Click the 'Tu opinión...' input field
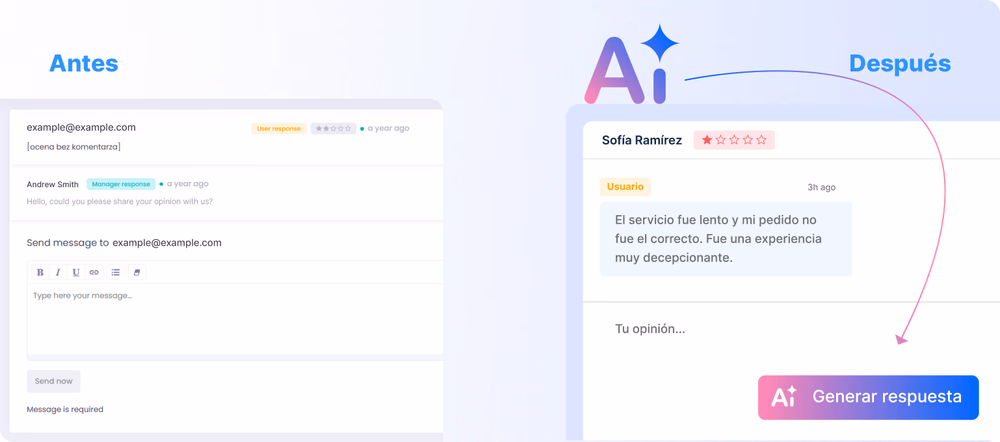 tap(791, 329)
